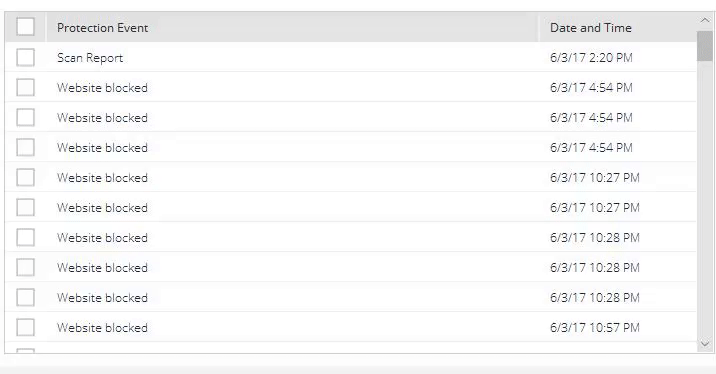Click the scrollbar down arrow

coord(705,344)
